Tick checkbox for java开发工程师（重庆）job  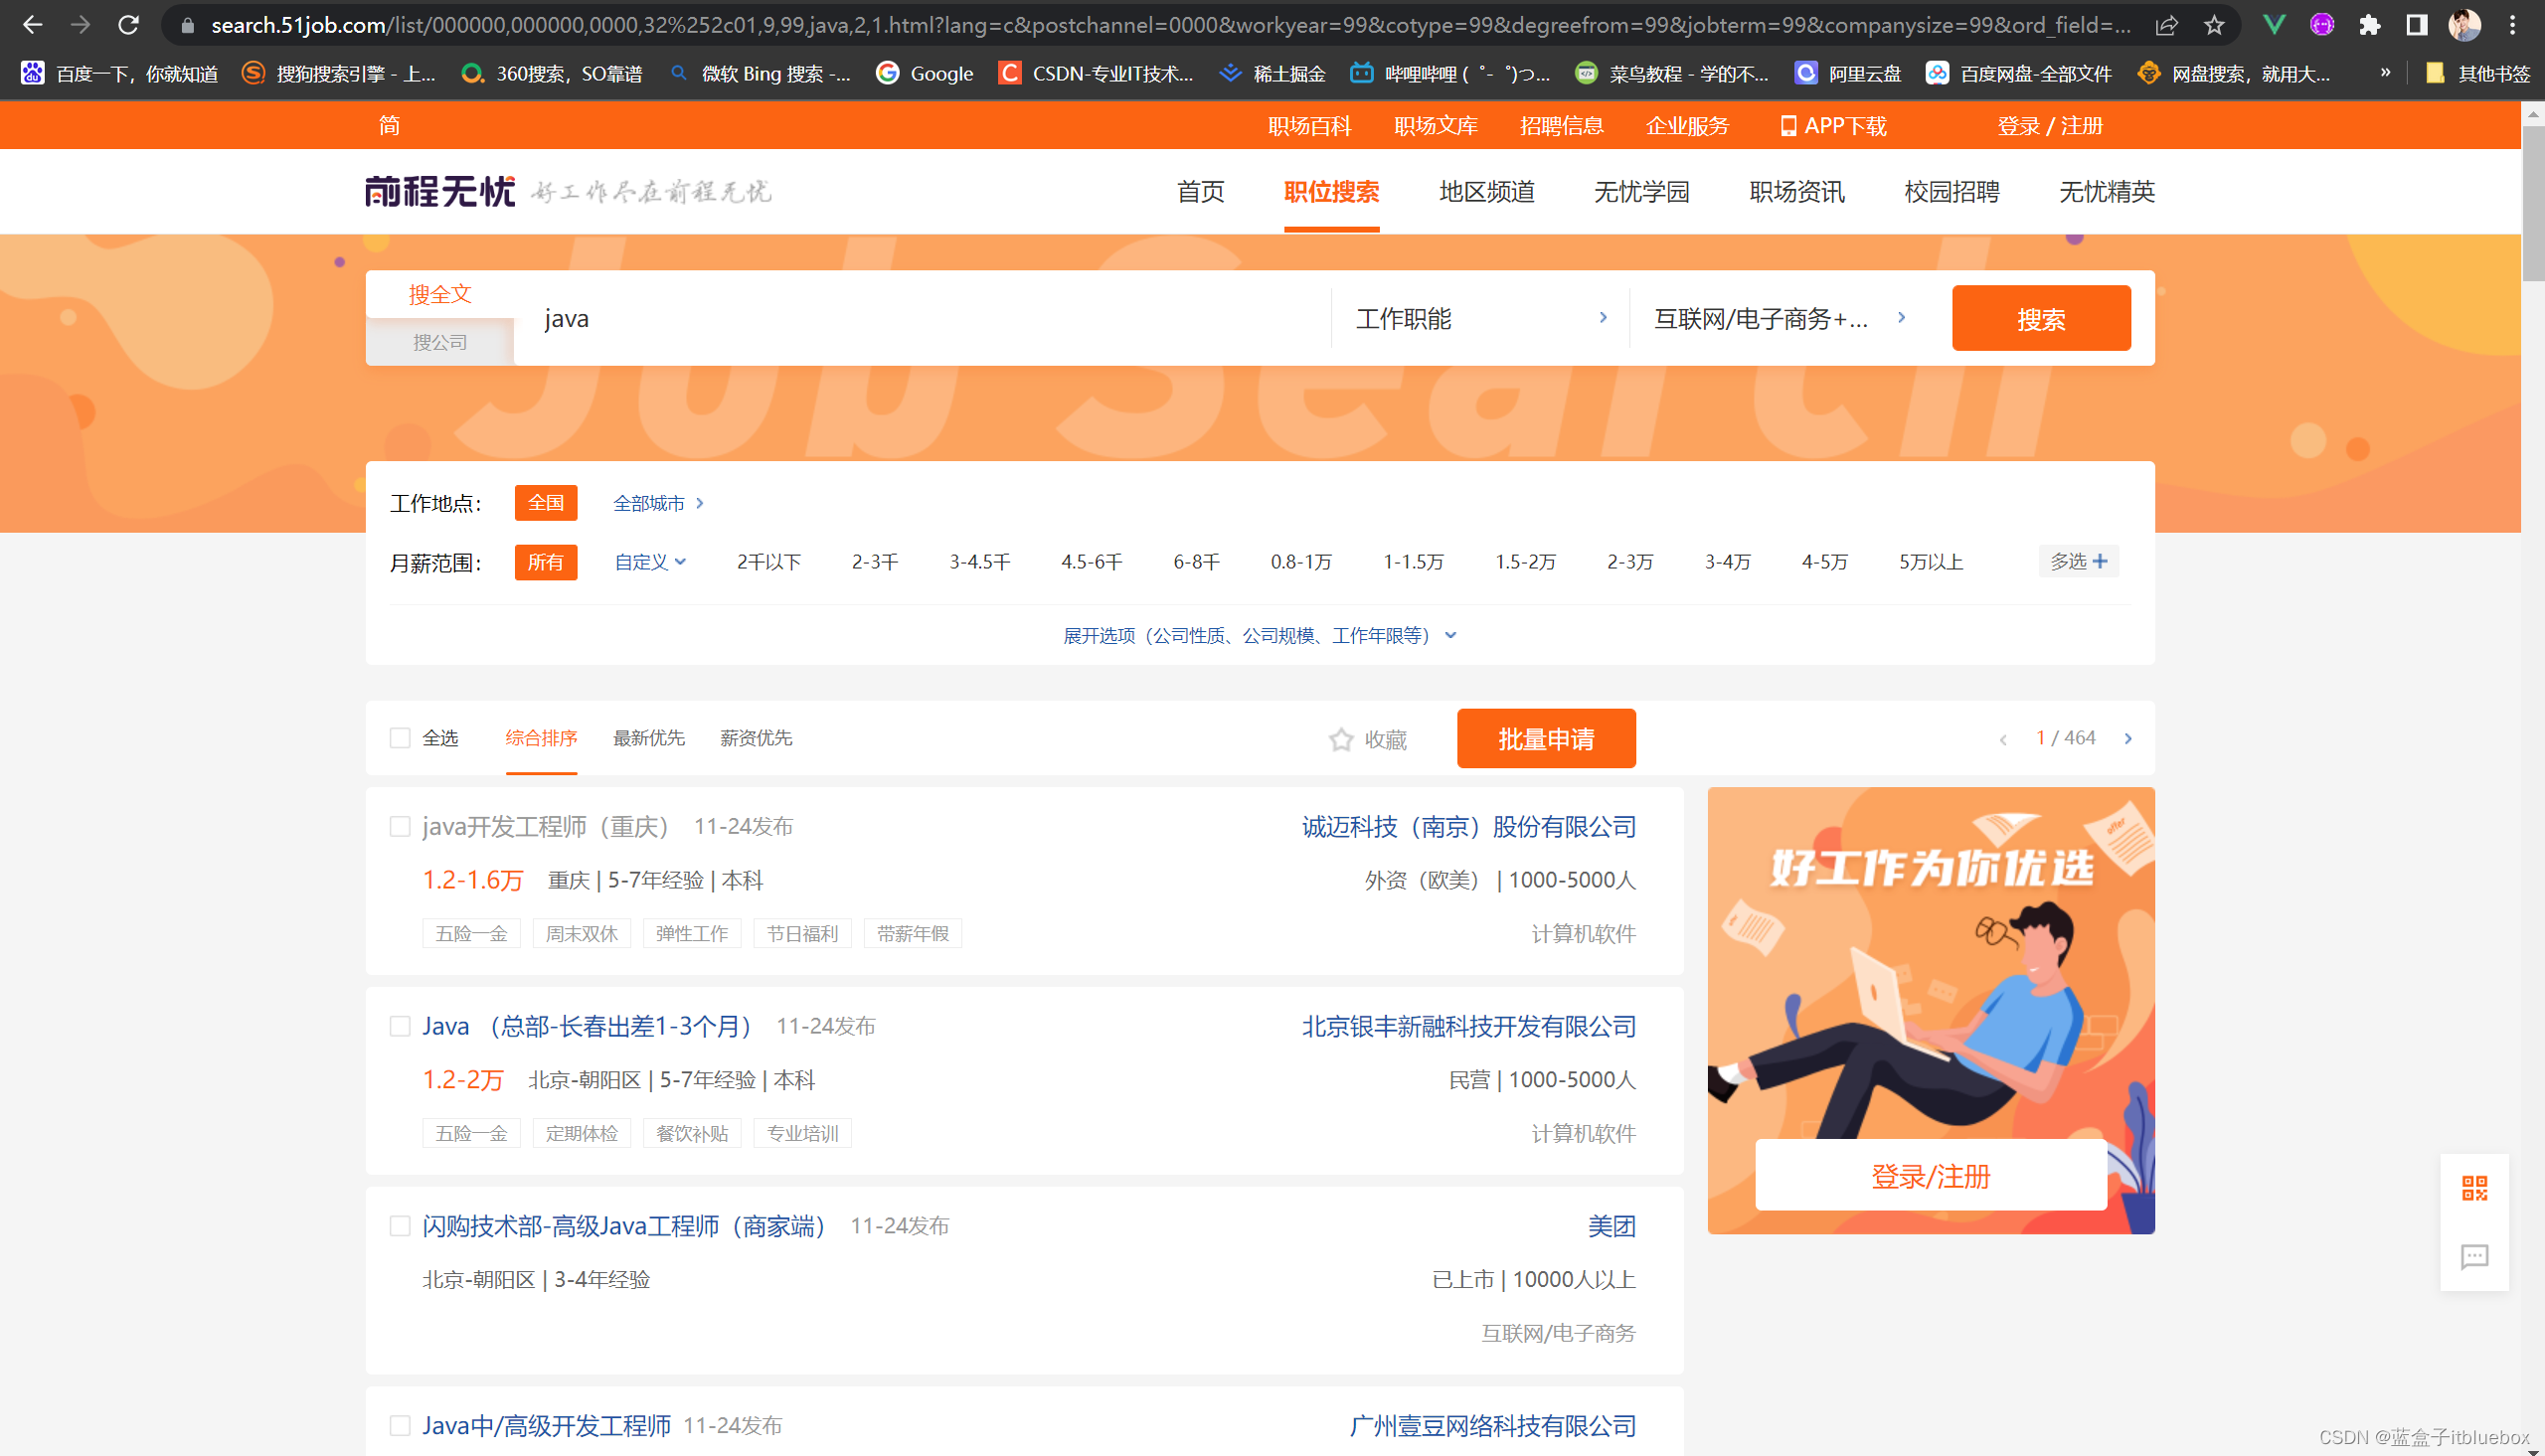click(400, 826)
